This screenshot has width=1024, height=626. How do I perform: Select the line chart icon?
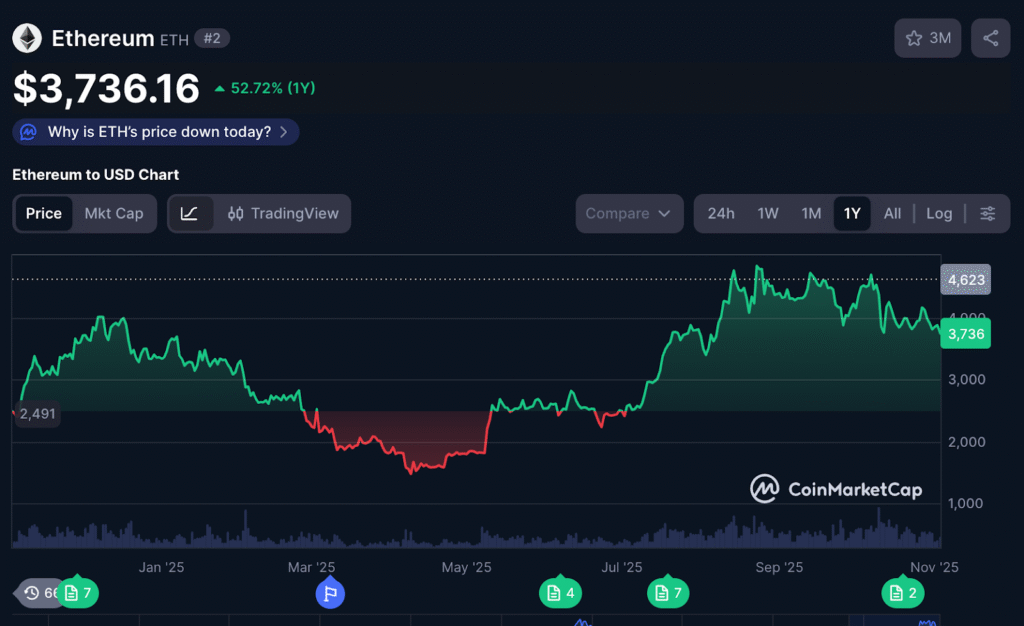190,214
